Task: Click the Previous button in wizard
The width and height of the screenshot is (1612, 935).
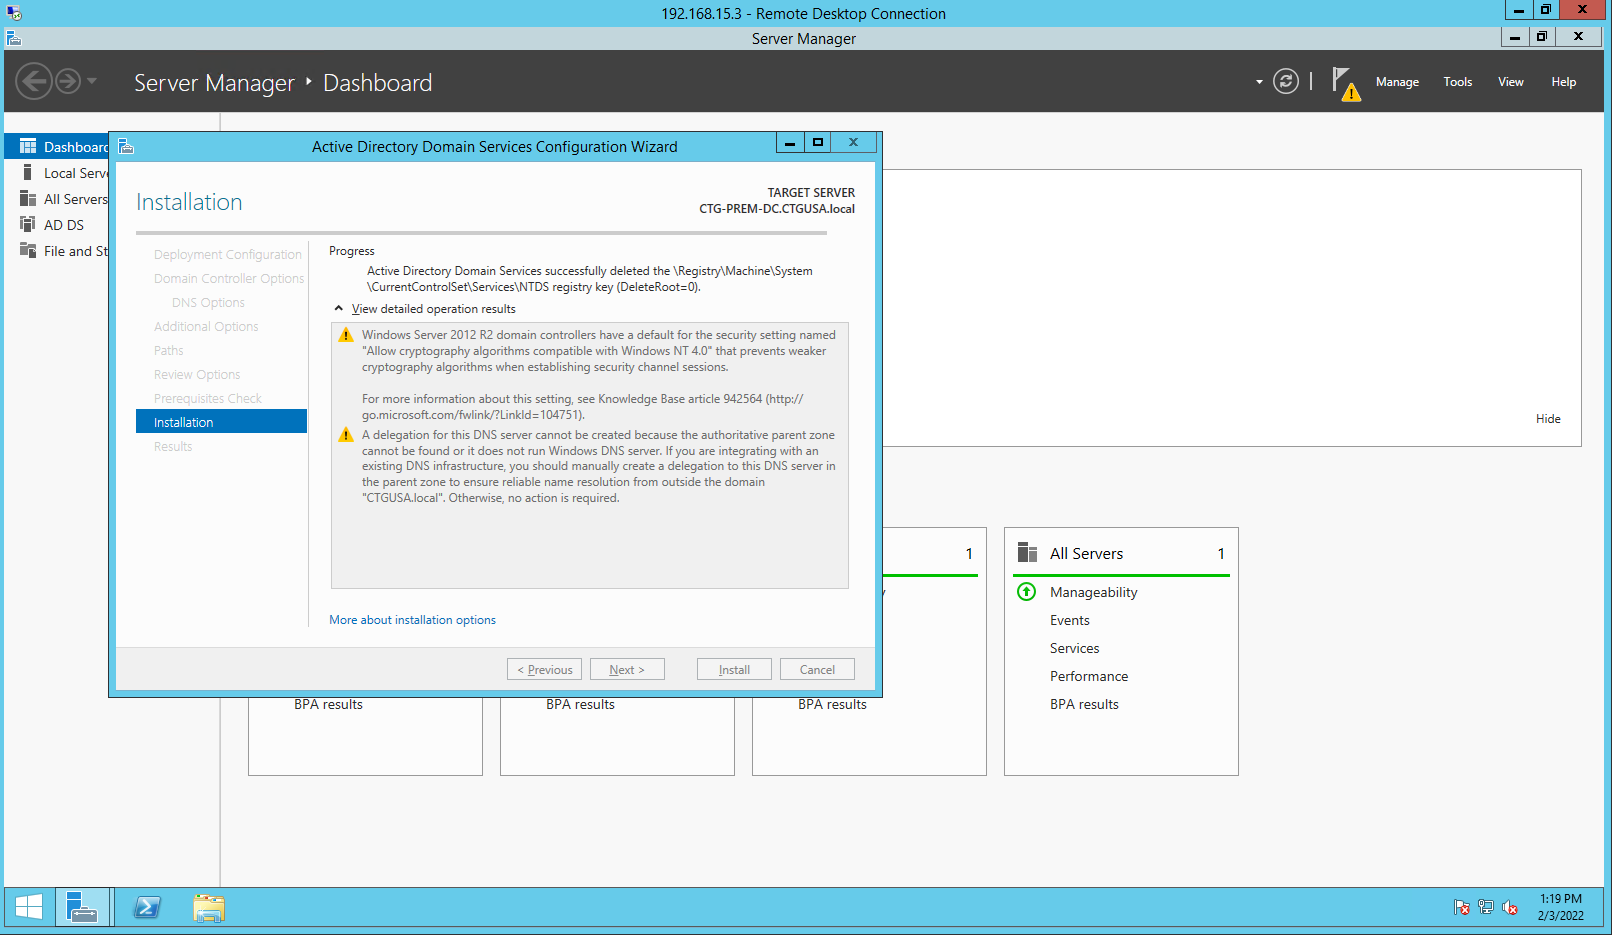Action: point(545,670)
